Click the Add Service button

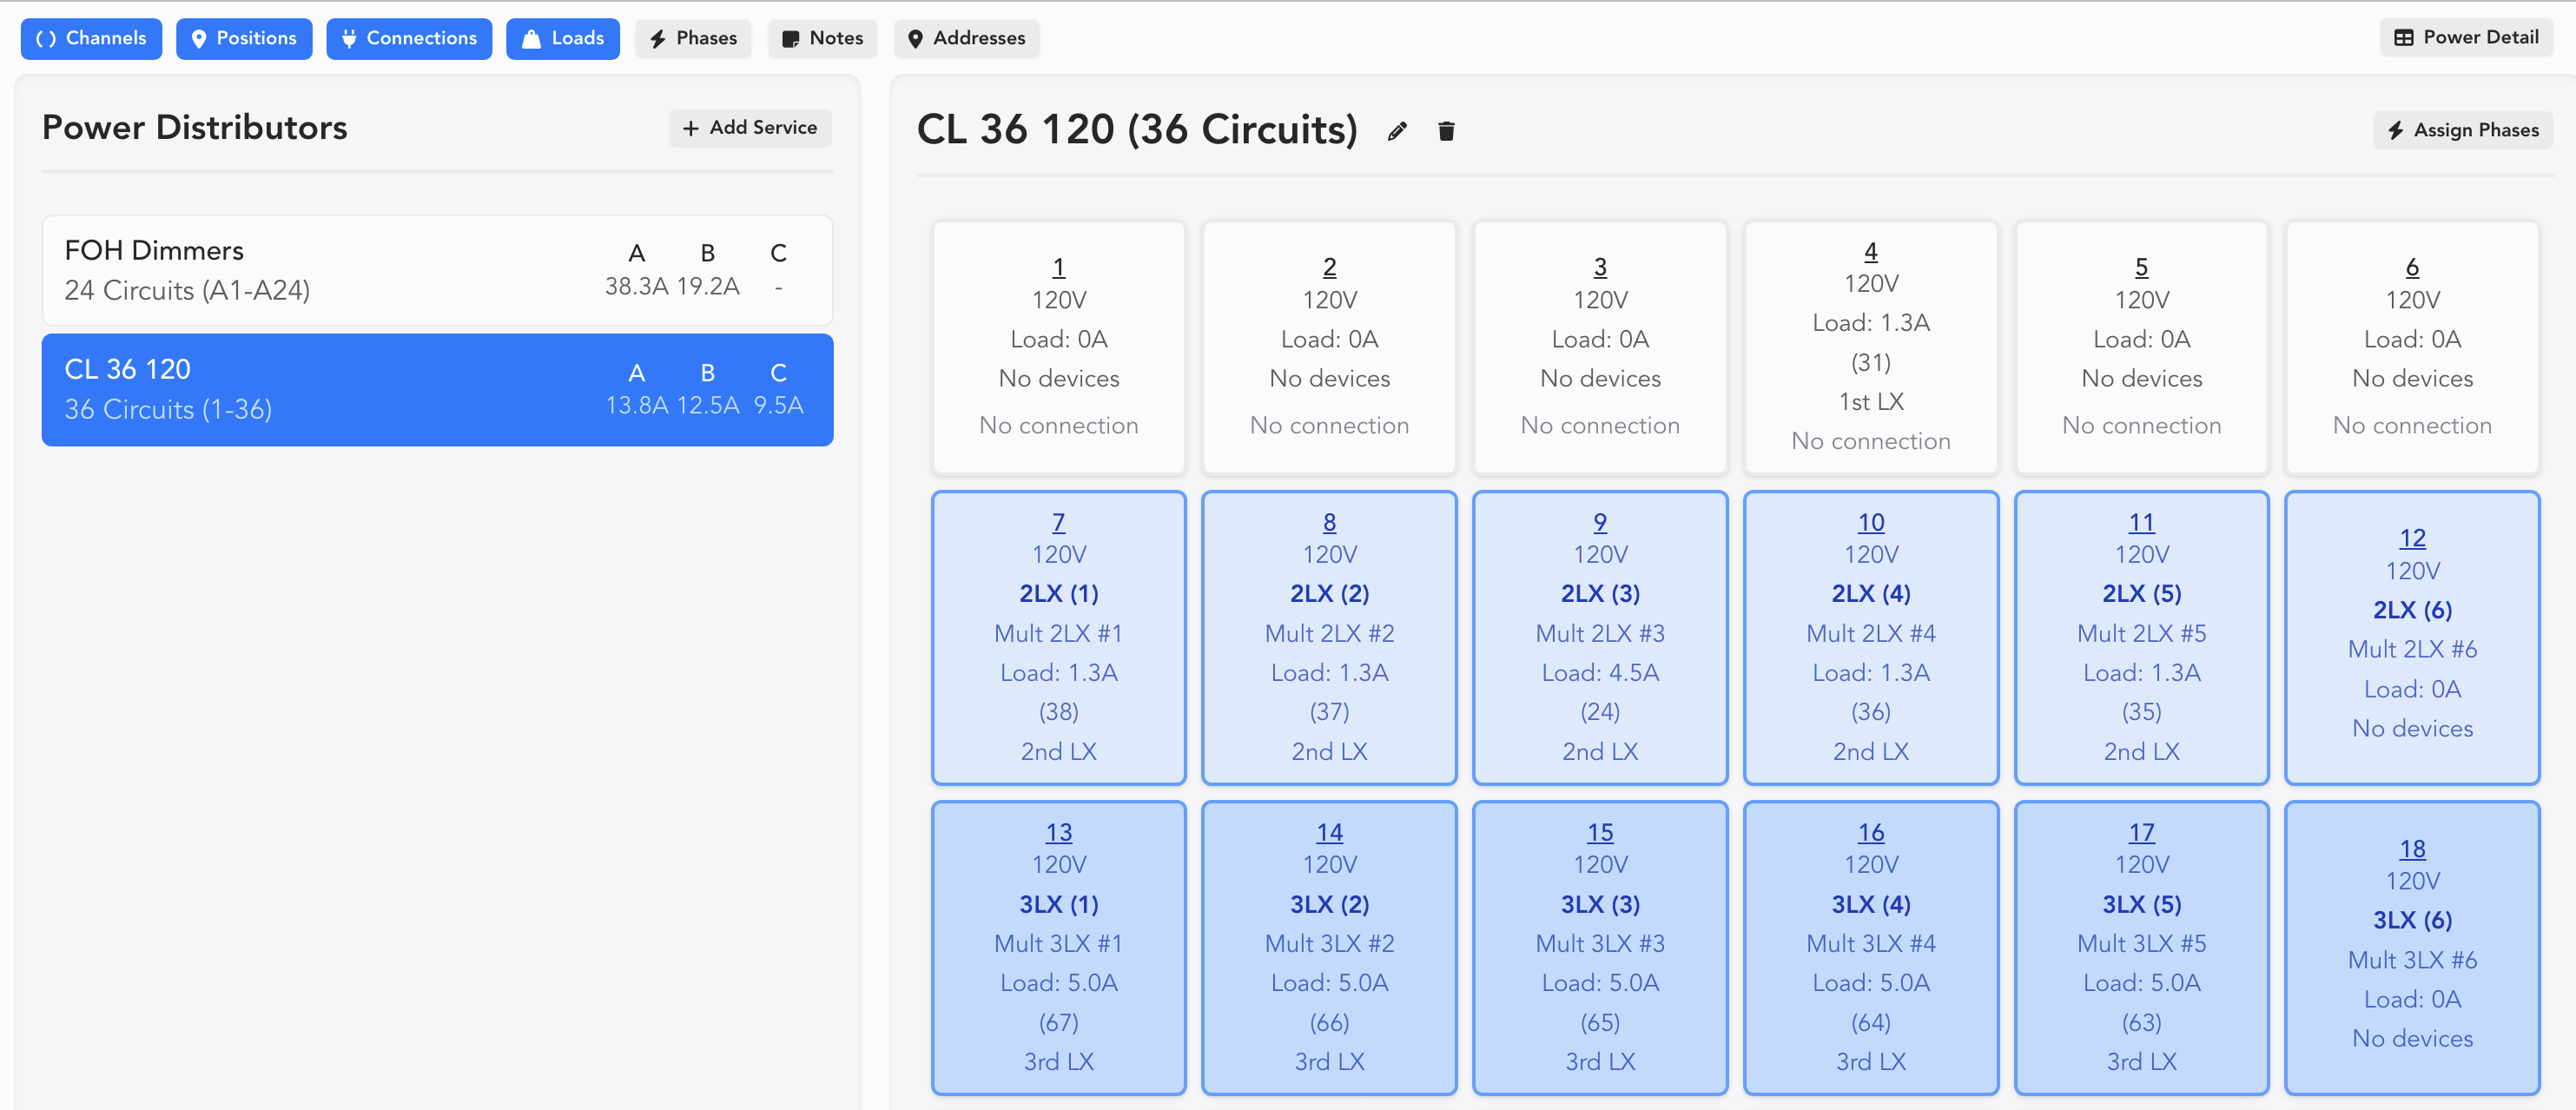750,128
